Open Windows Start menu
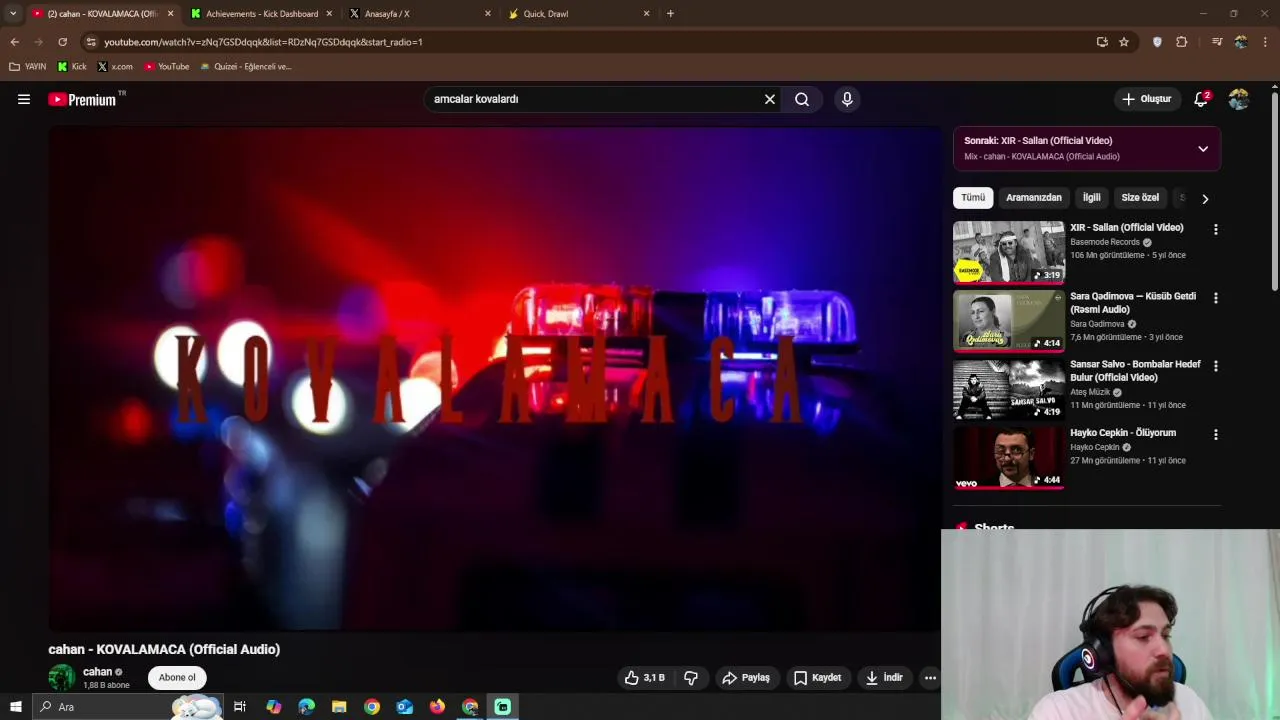 pyautogui.click(x=15, y=707)
